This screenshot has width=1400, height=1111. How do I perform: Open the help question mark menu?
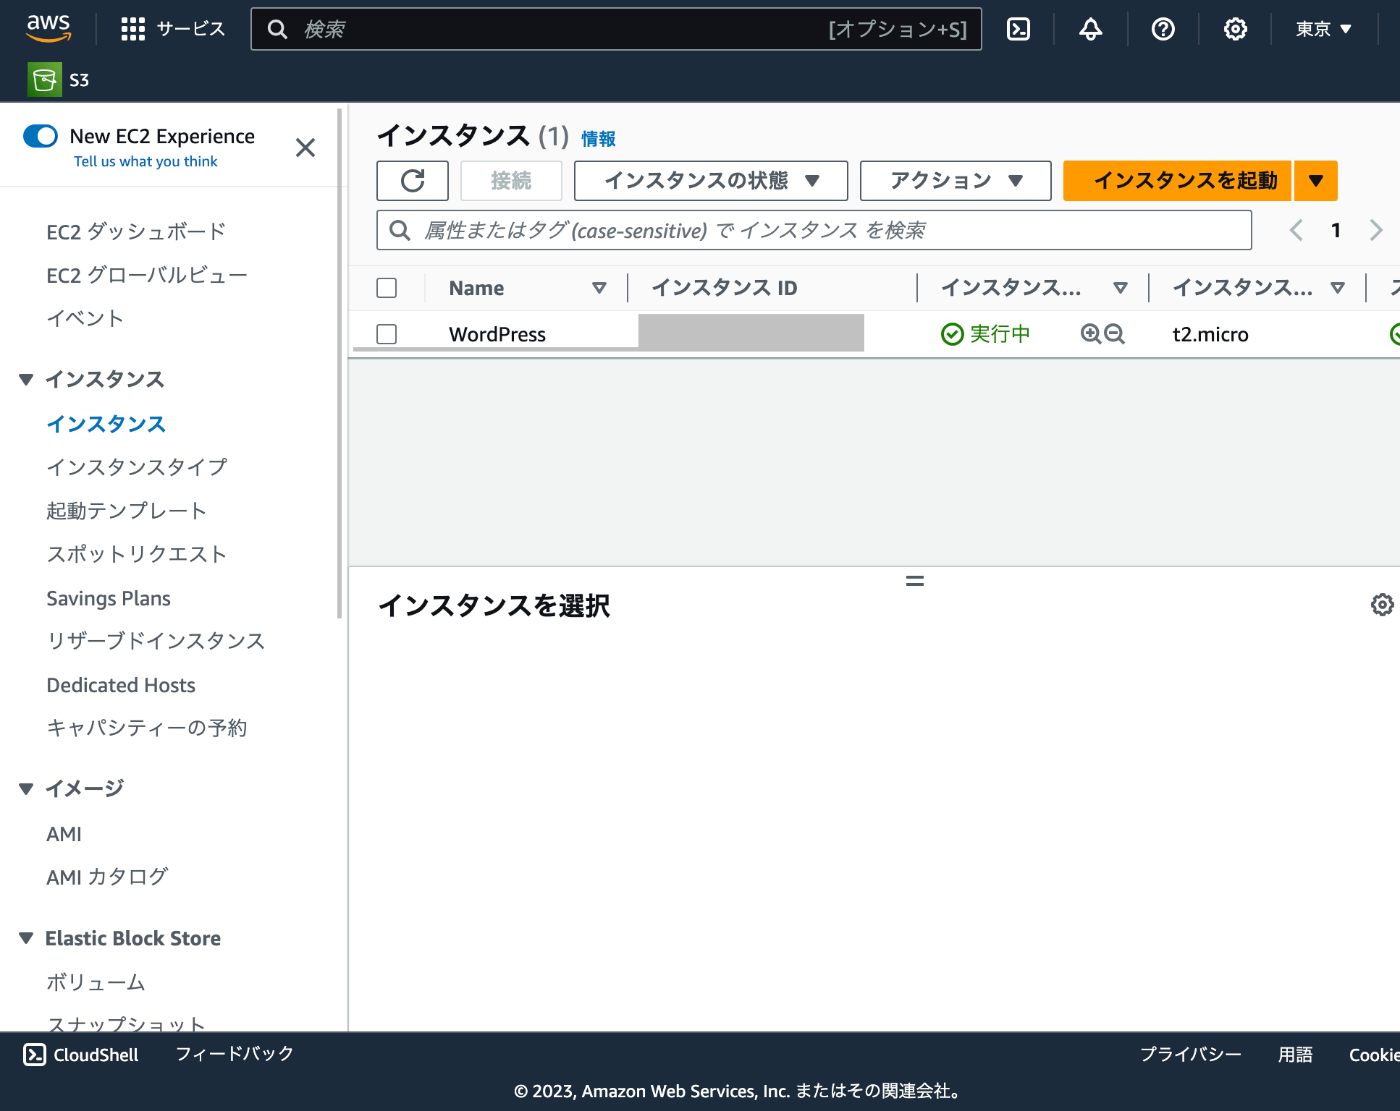[x=1163, y=29]
